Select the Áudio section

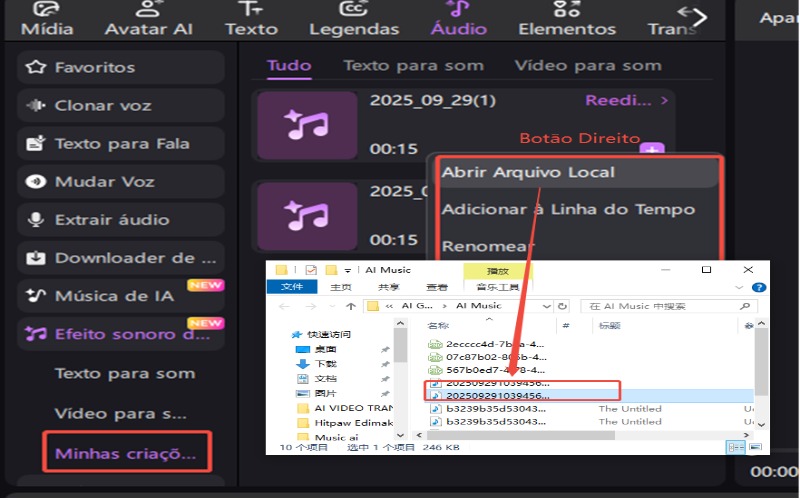(458, 19)
